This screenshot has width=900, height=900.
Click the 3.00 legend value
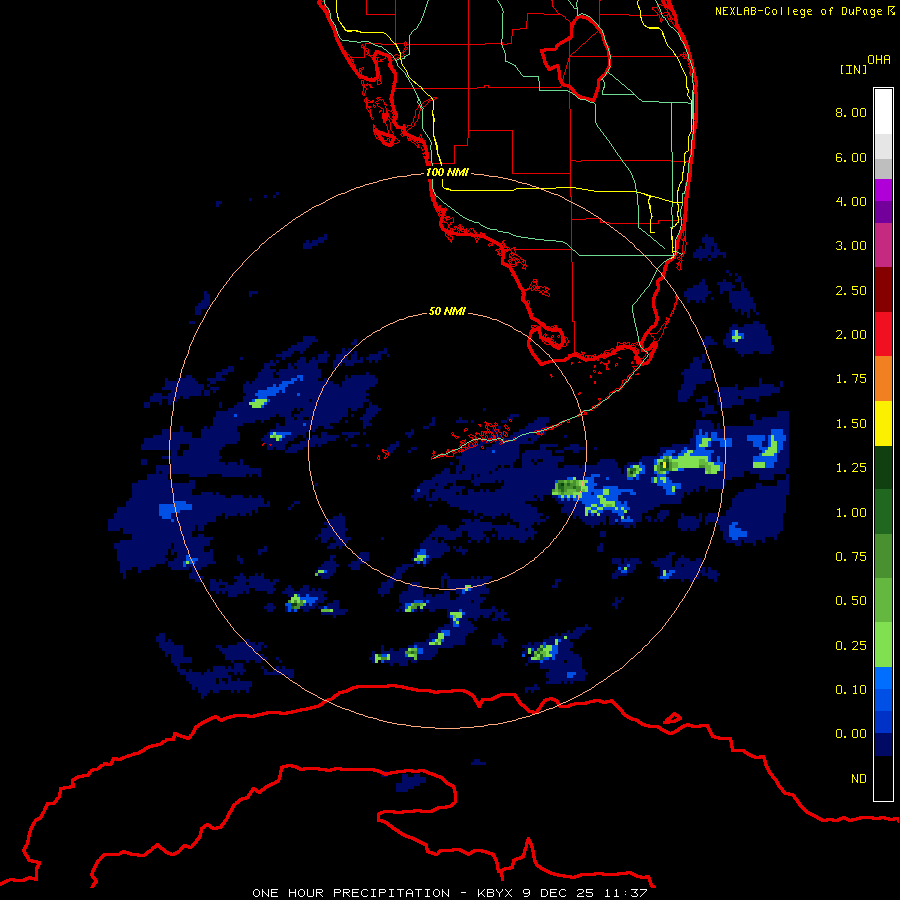(x=851, y=246)
